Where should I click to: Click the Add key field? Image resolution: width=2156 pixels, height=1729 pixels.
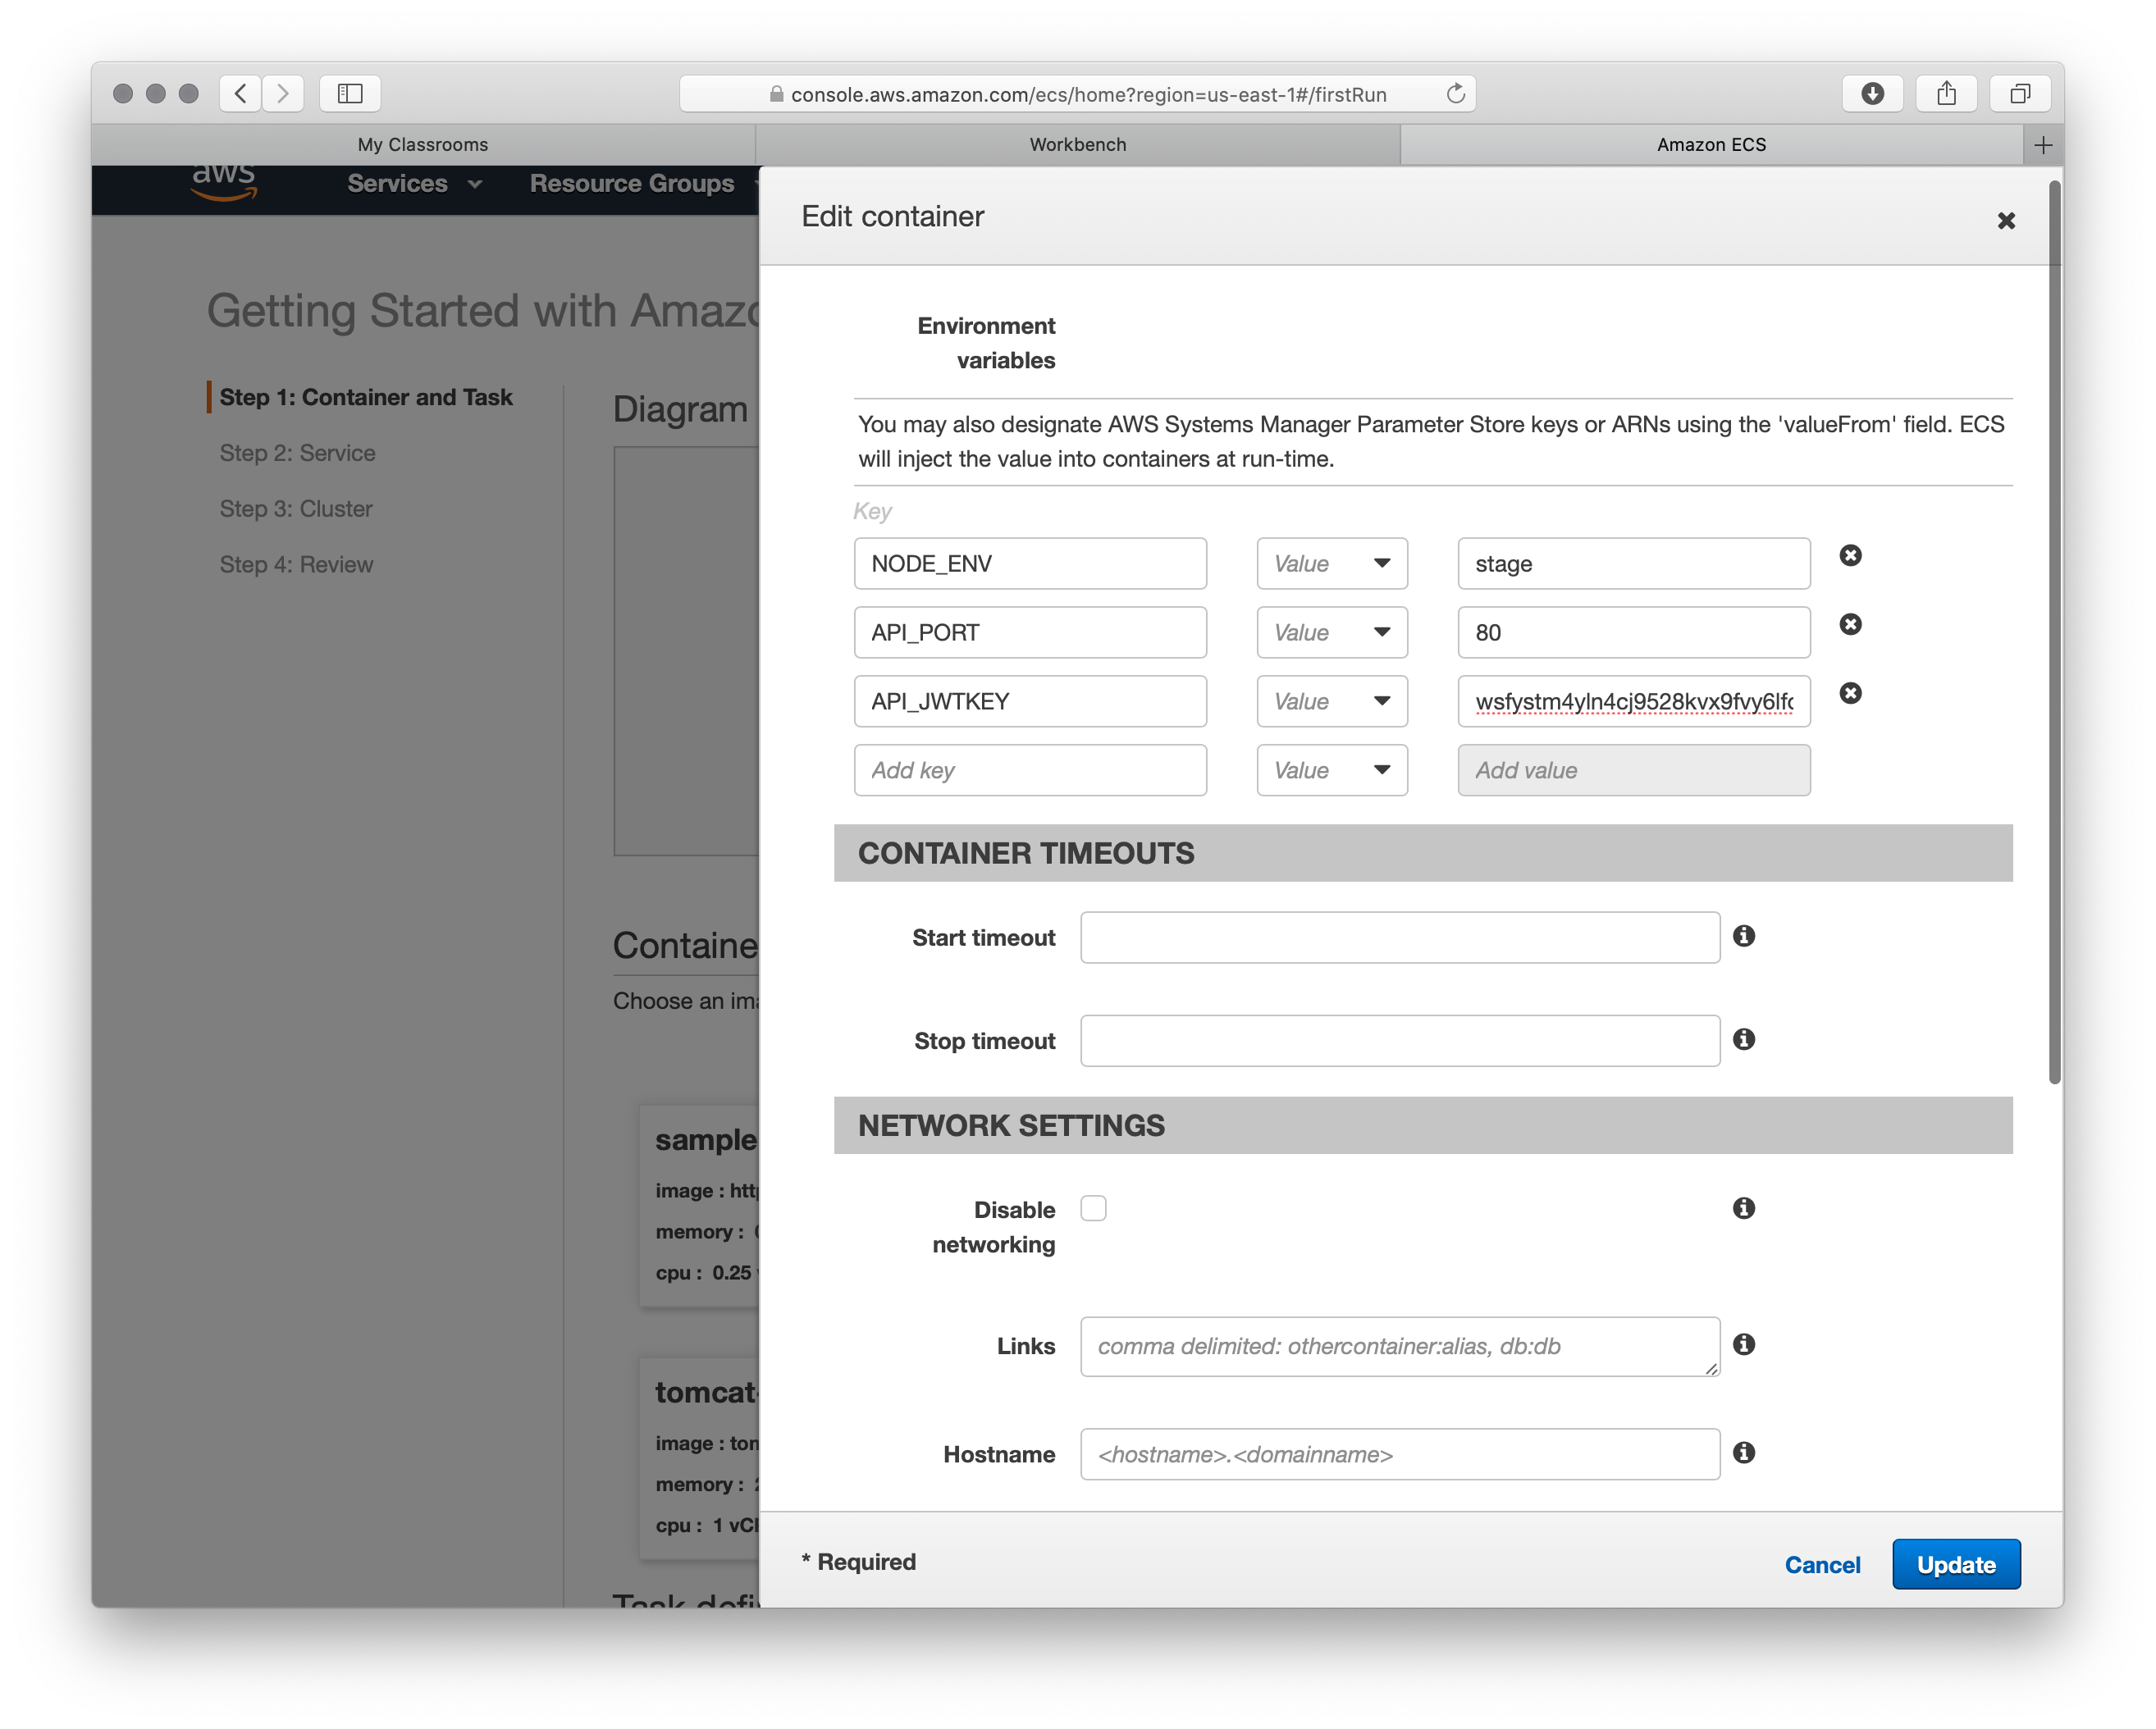coord(1030,771)
